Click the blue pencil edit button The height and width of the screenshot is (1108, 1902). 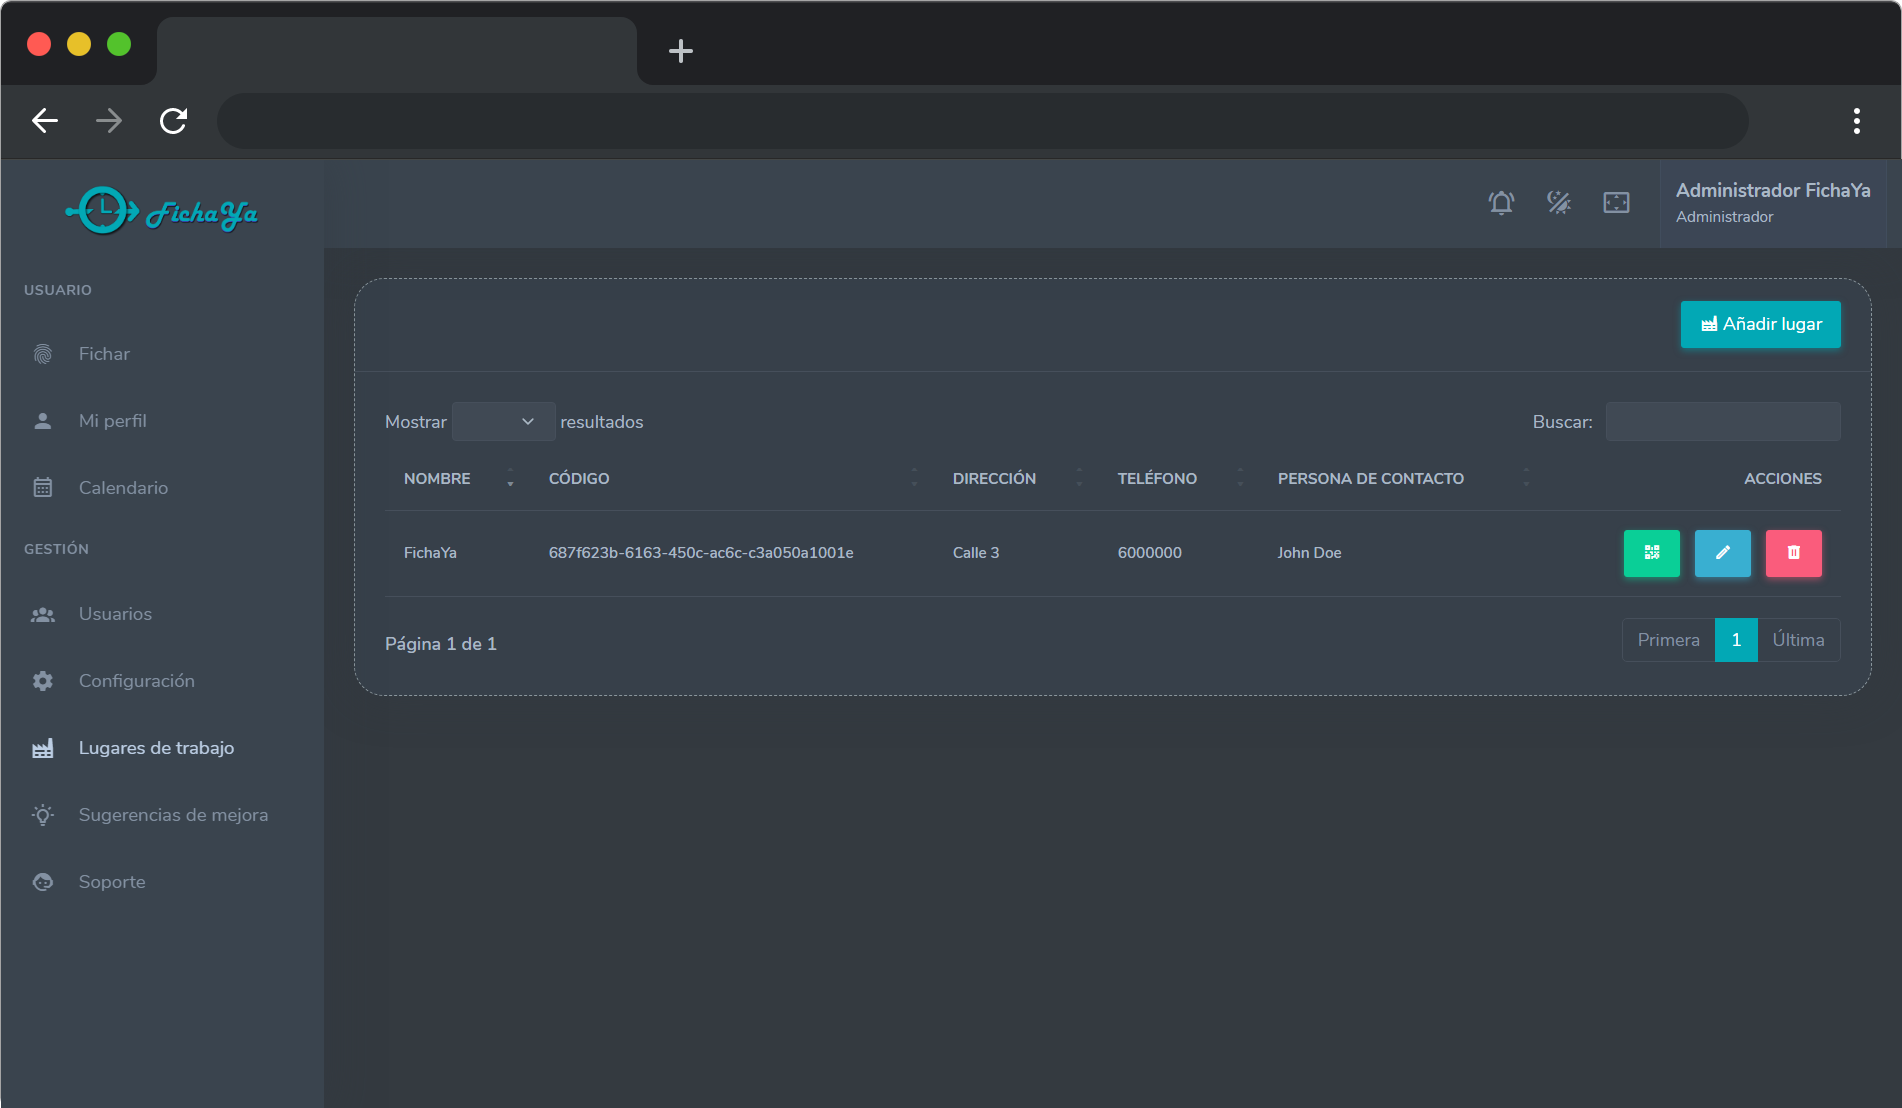1722,553
